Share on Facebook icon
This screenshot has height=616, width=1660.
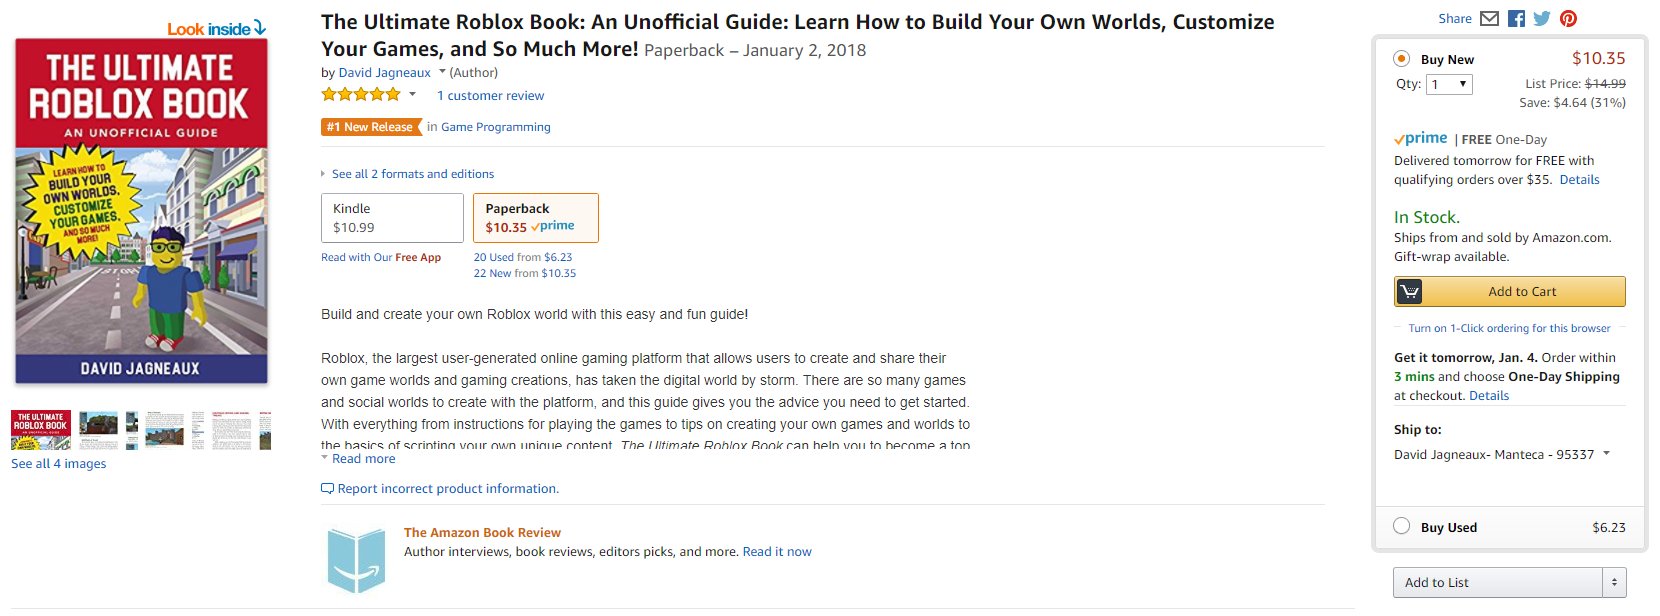pos(1517,19)
